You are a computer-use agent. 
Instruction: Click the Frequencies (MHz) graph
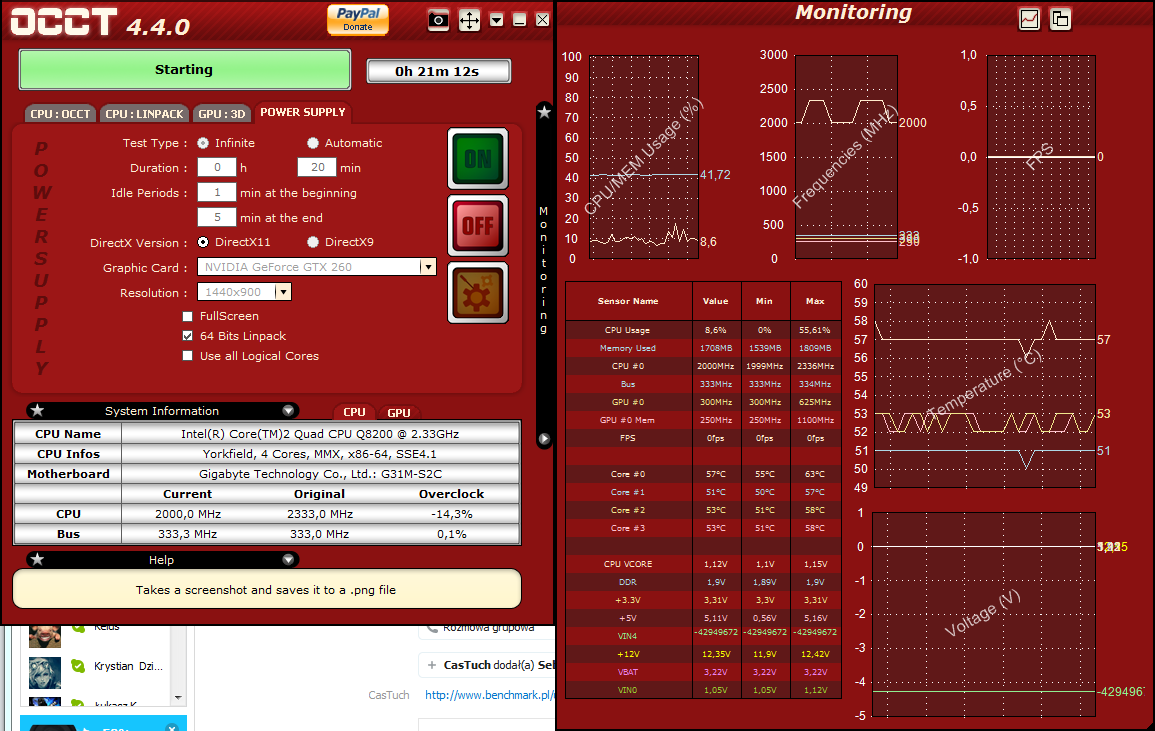click(846, 157)
